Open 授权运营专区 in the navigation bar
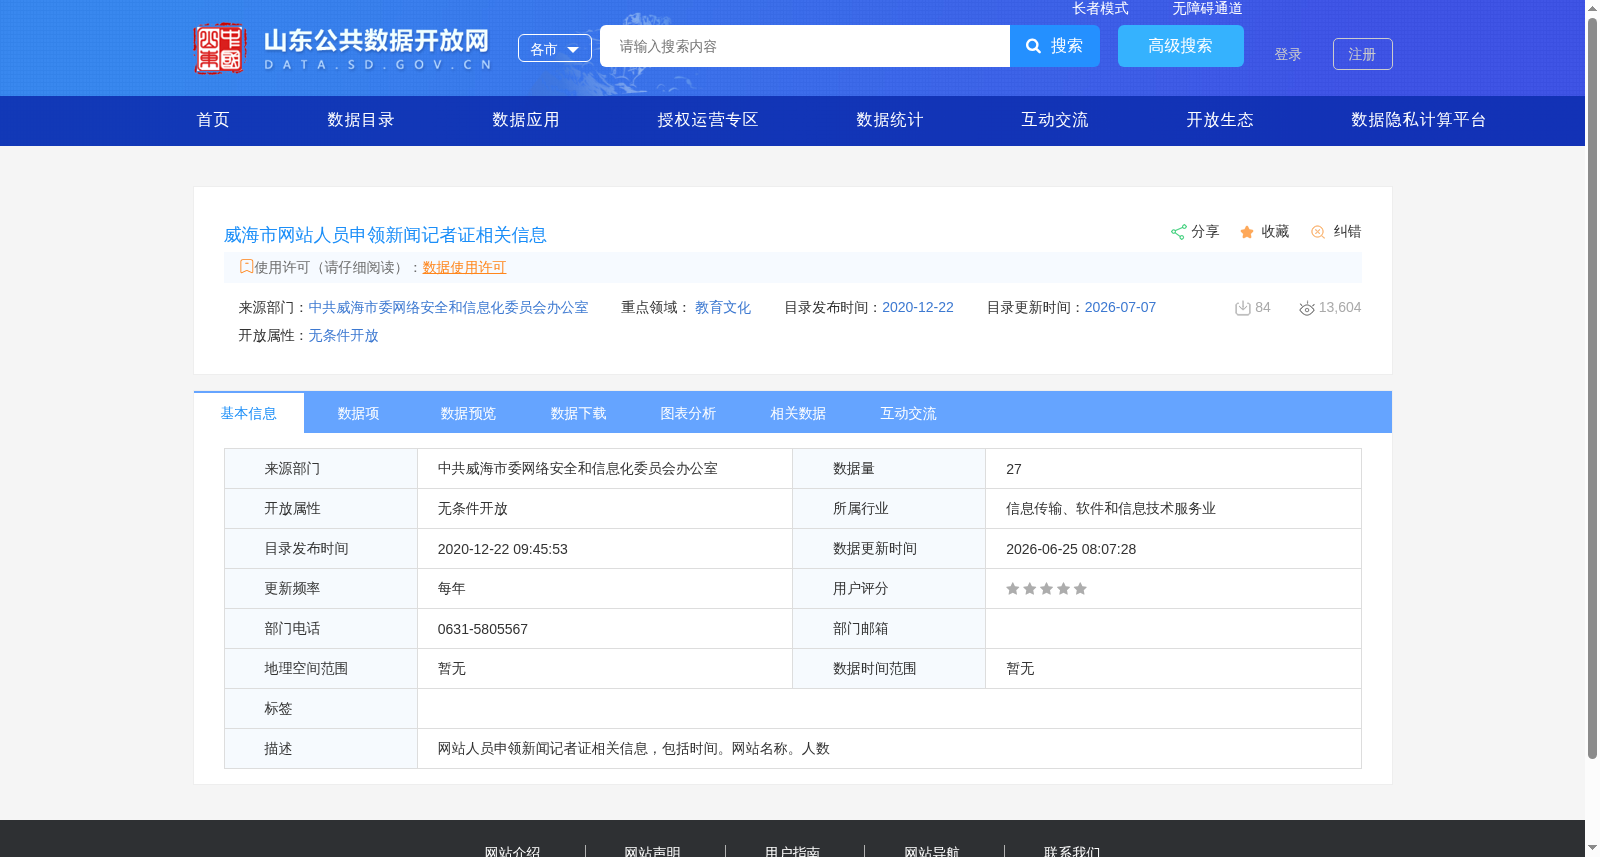The width and height of the screenshot is (1600, 857). click(708, 120)
